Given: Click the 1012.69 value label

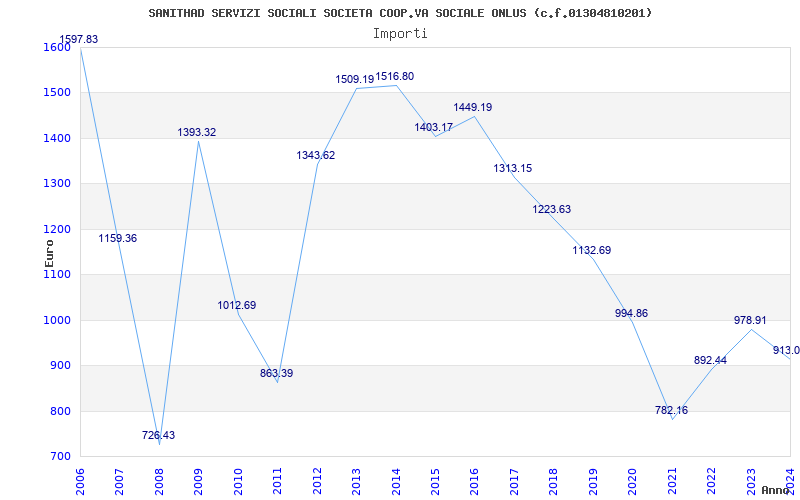Looking at the screenshot, I should [x=237, y=305].
